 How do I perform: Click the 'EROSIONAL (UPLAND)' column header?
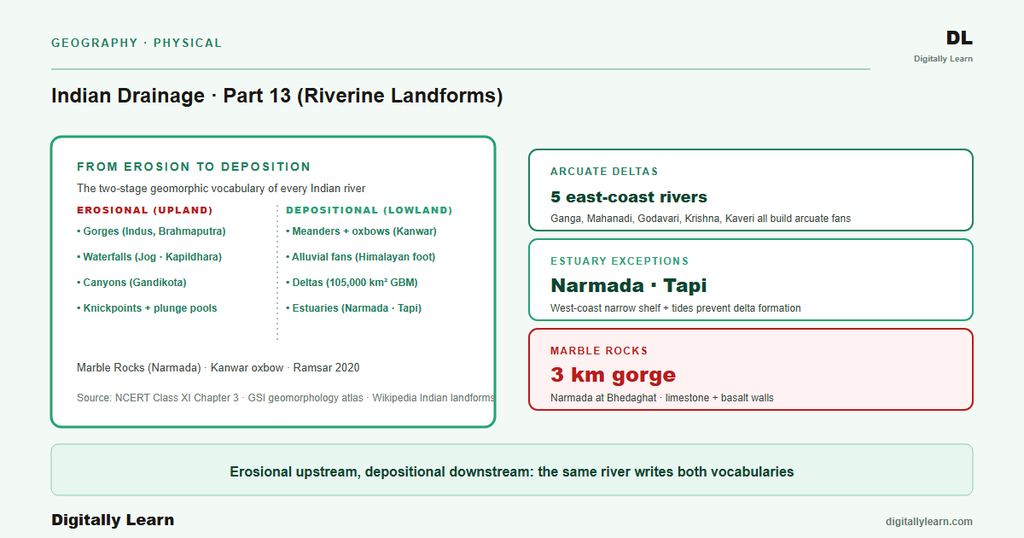point(144,210)
